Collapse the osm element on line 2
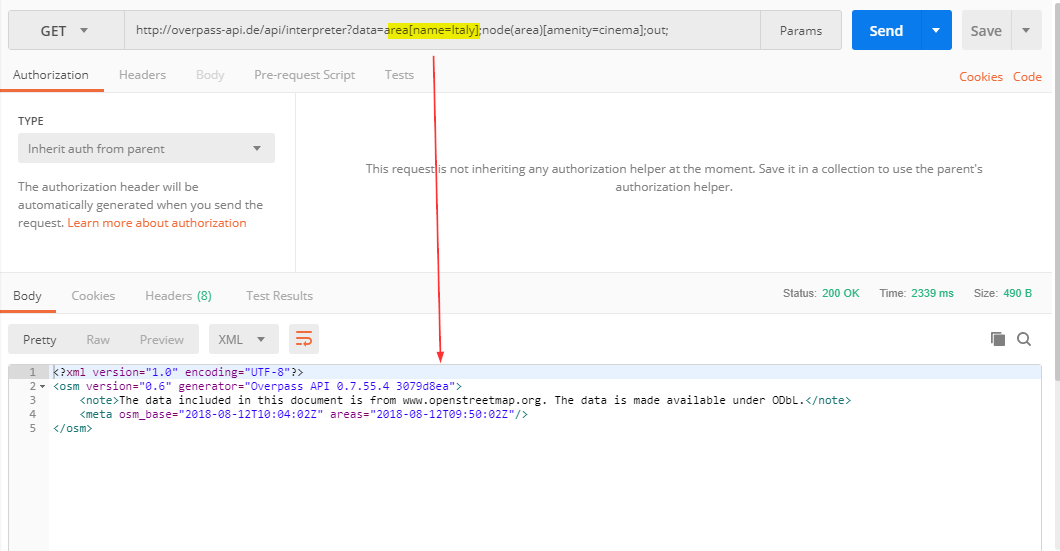This screenshot has width=1060, height=551. point(43,387)
